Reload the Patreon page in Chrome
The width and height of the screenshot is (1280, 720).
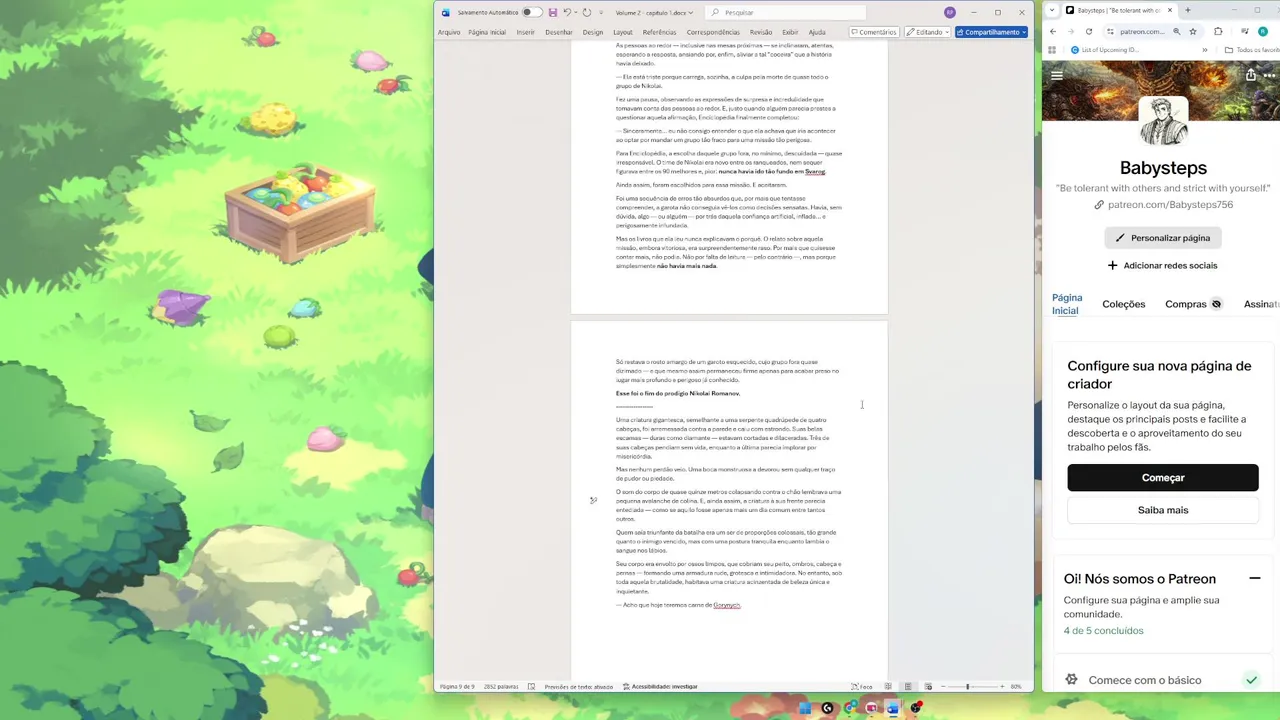pos(1089,31)
